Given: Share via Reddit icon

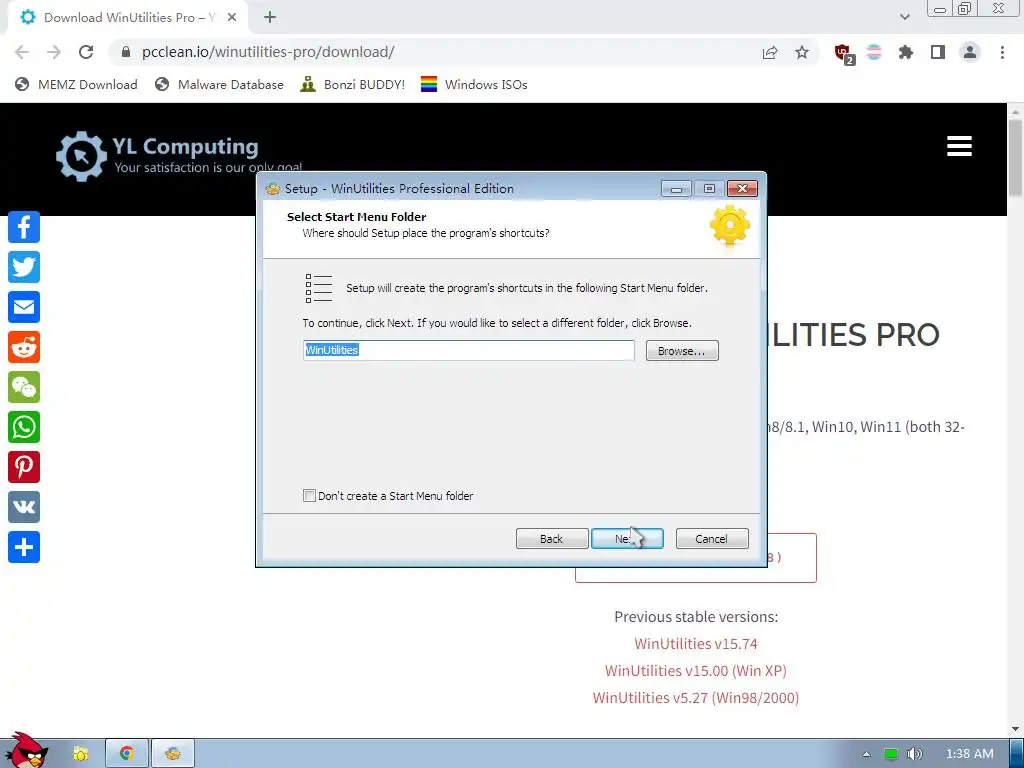Looking at the screenshot, I should click(24, 347).
